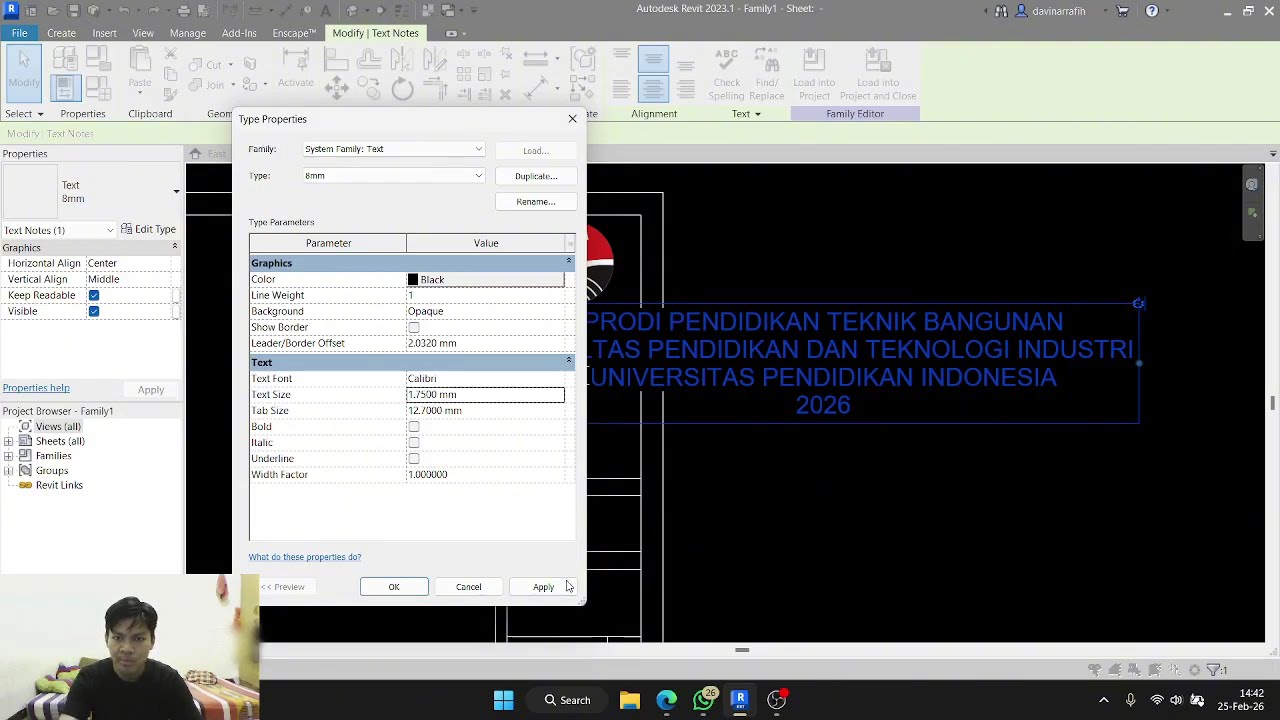Click the Autodesk App Store cart icon
1280x720 pixels.
pyautogui.click(x=1123, y=11)
